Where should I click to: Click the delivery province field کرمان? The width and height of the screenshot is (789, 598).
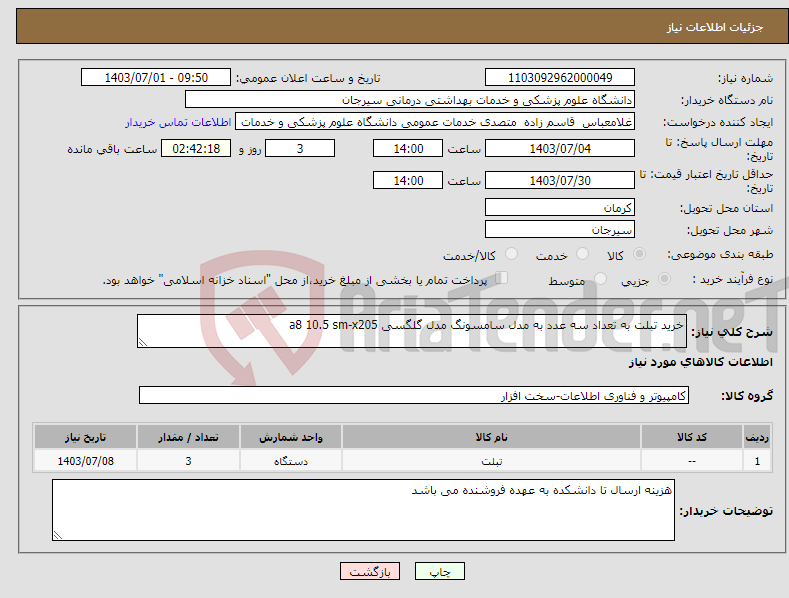[560, 207]
